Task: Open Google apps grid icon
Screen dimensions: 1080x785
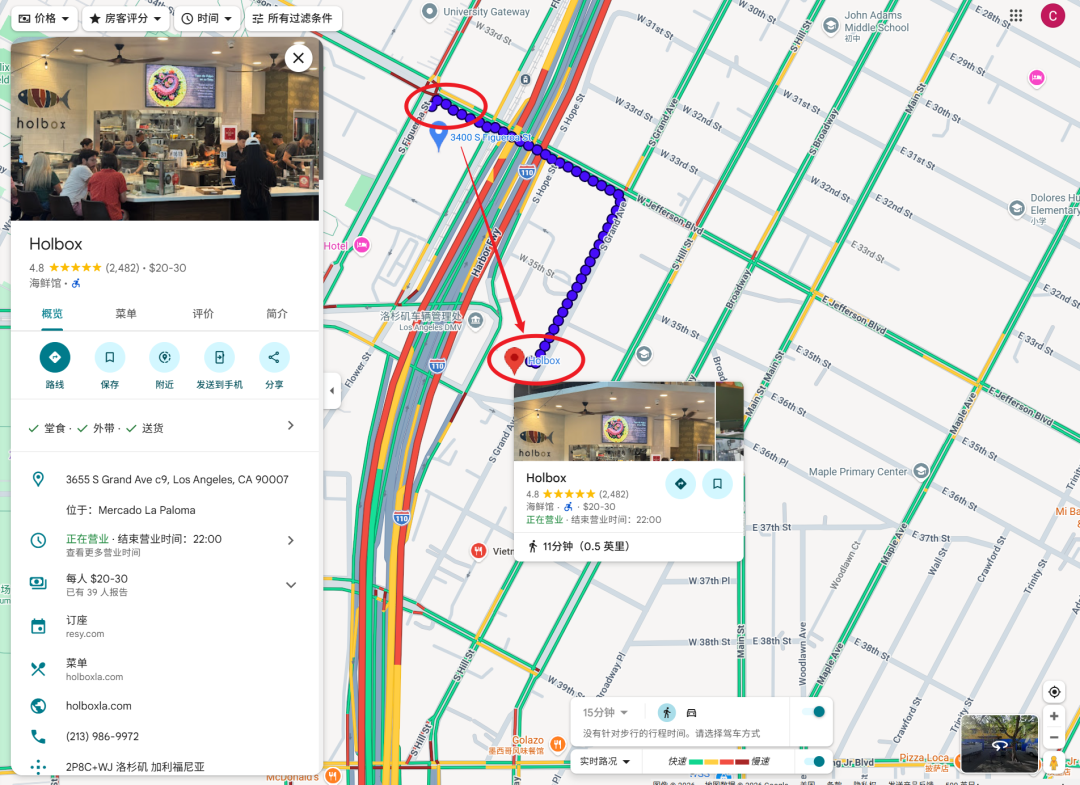Action: click(1016, 15)
